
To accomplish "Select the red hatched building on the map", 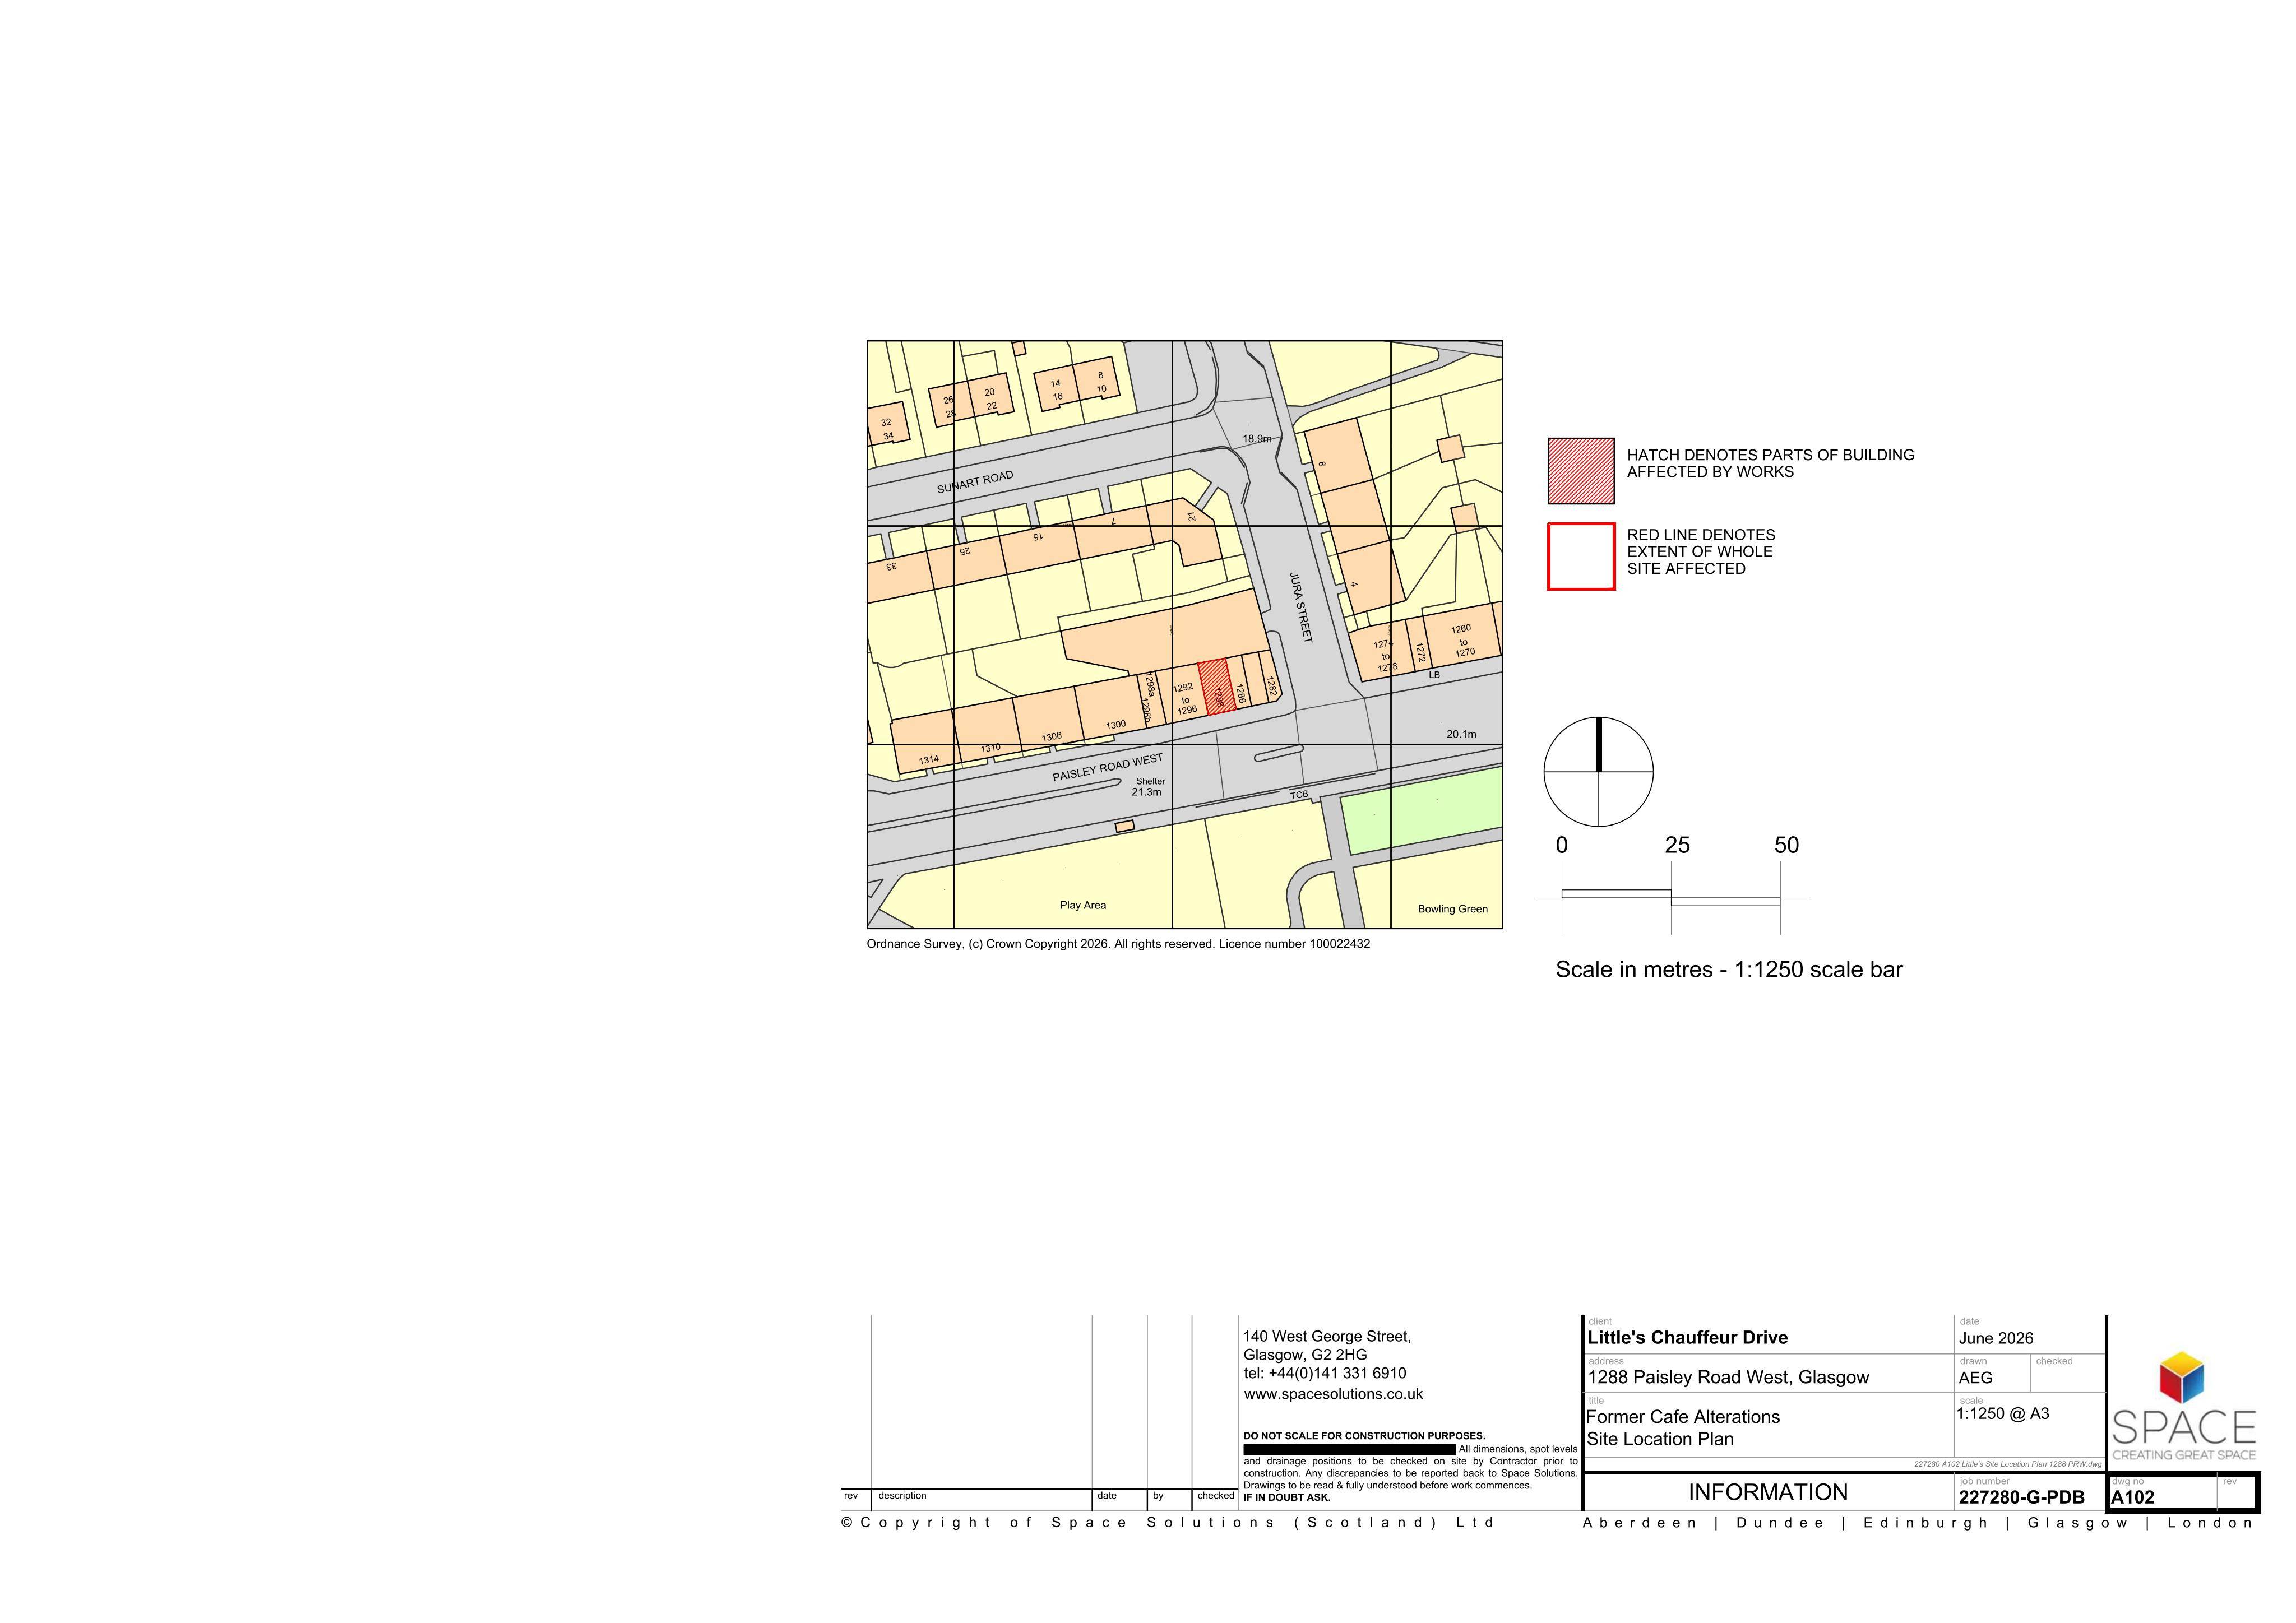I will [1216, 687].
